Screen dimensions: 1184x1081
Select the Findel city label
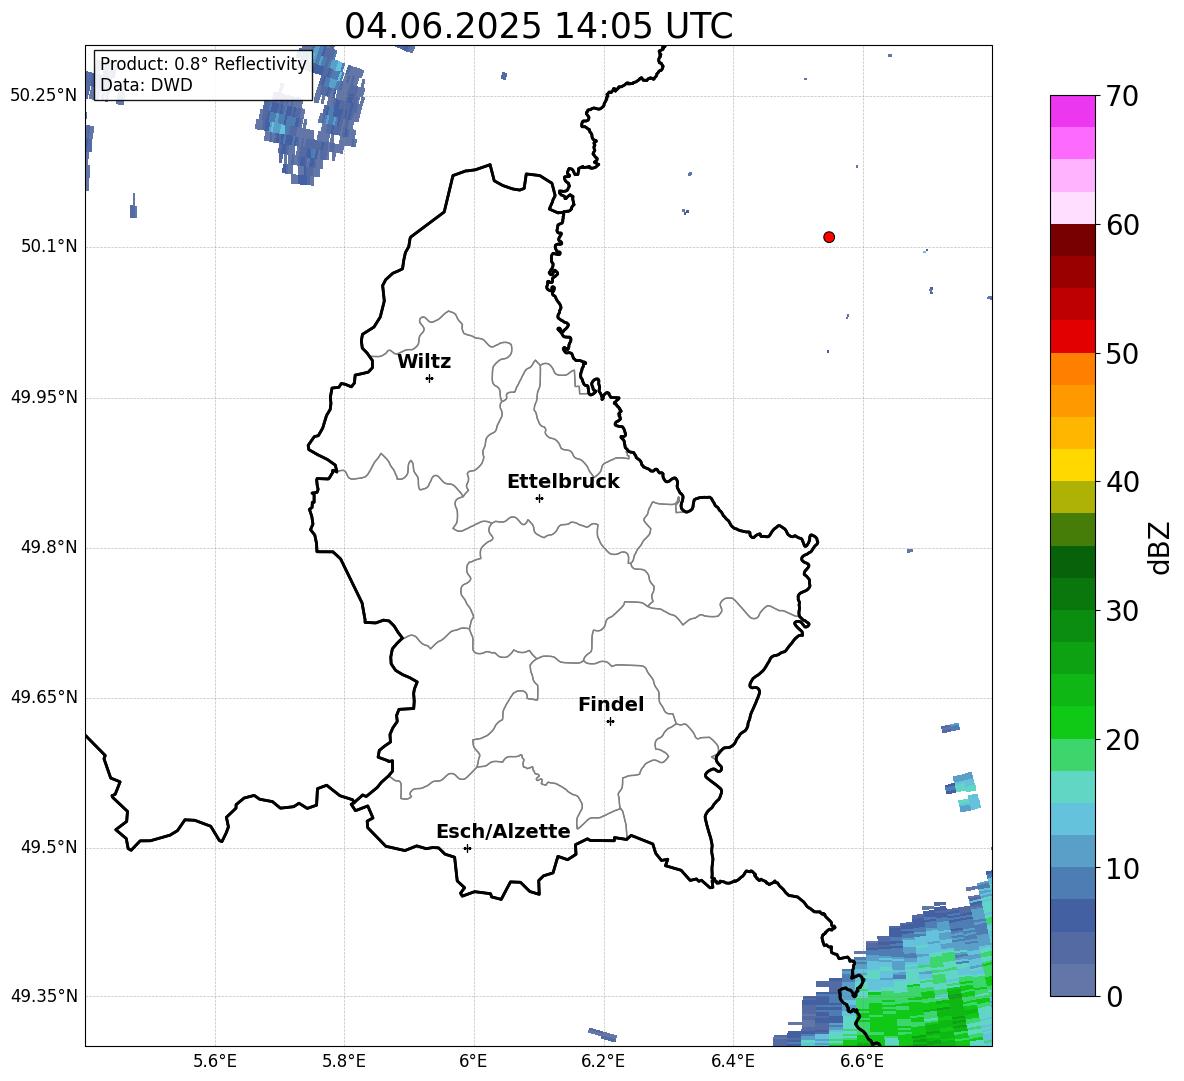click(611, 704)
